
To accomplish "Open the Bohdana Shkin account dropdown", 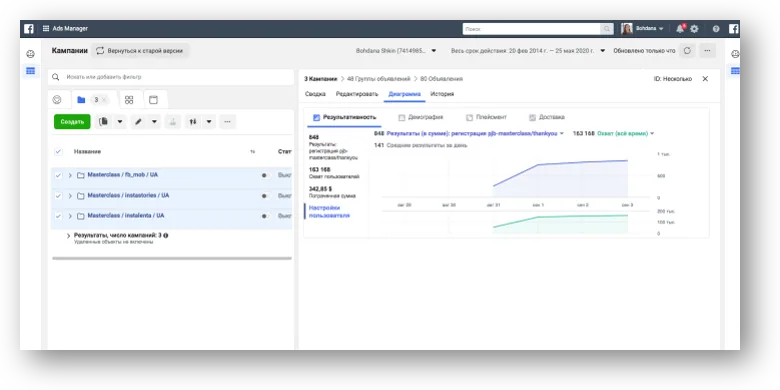I will pyautogui.click(x=396, y=51).
